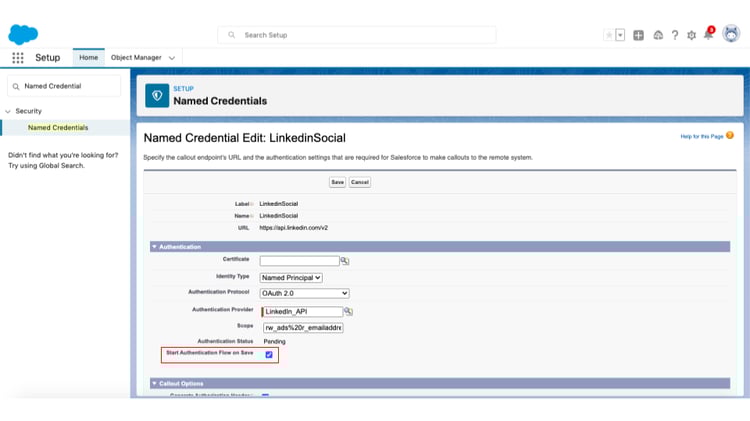
Task: Open the user profile avatar
Action: 731,34
